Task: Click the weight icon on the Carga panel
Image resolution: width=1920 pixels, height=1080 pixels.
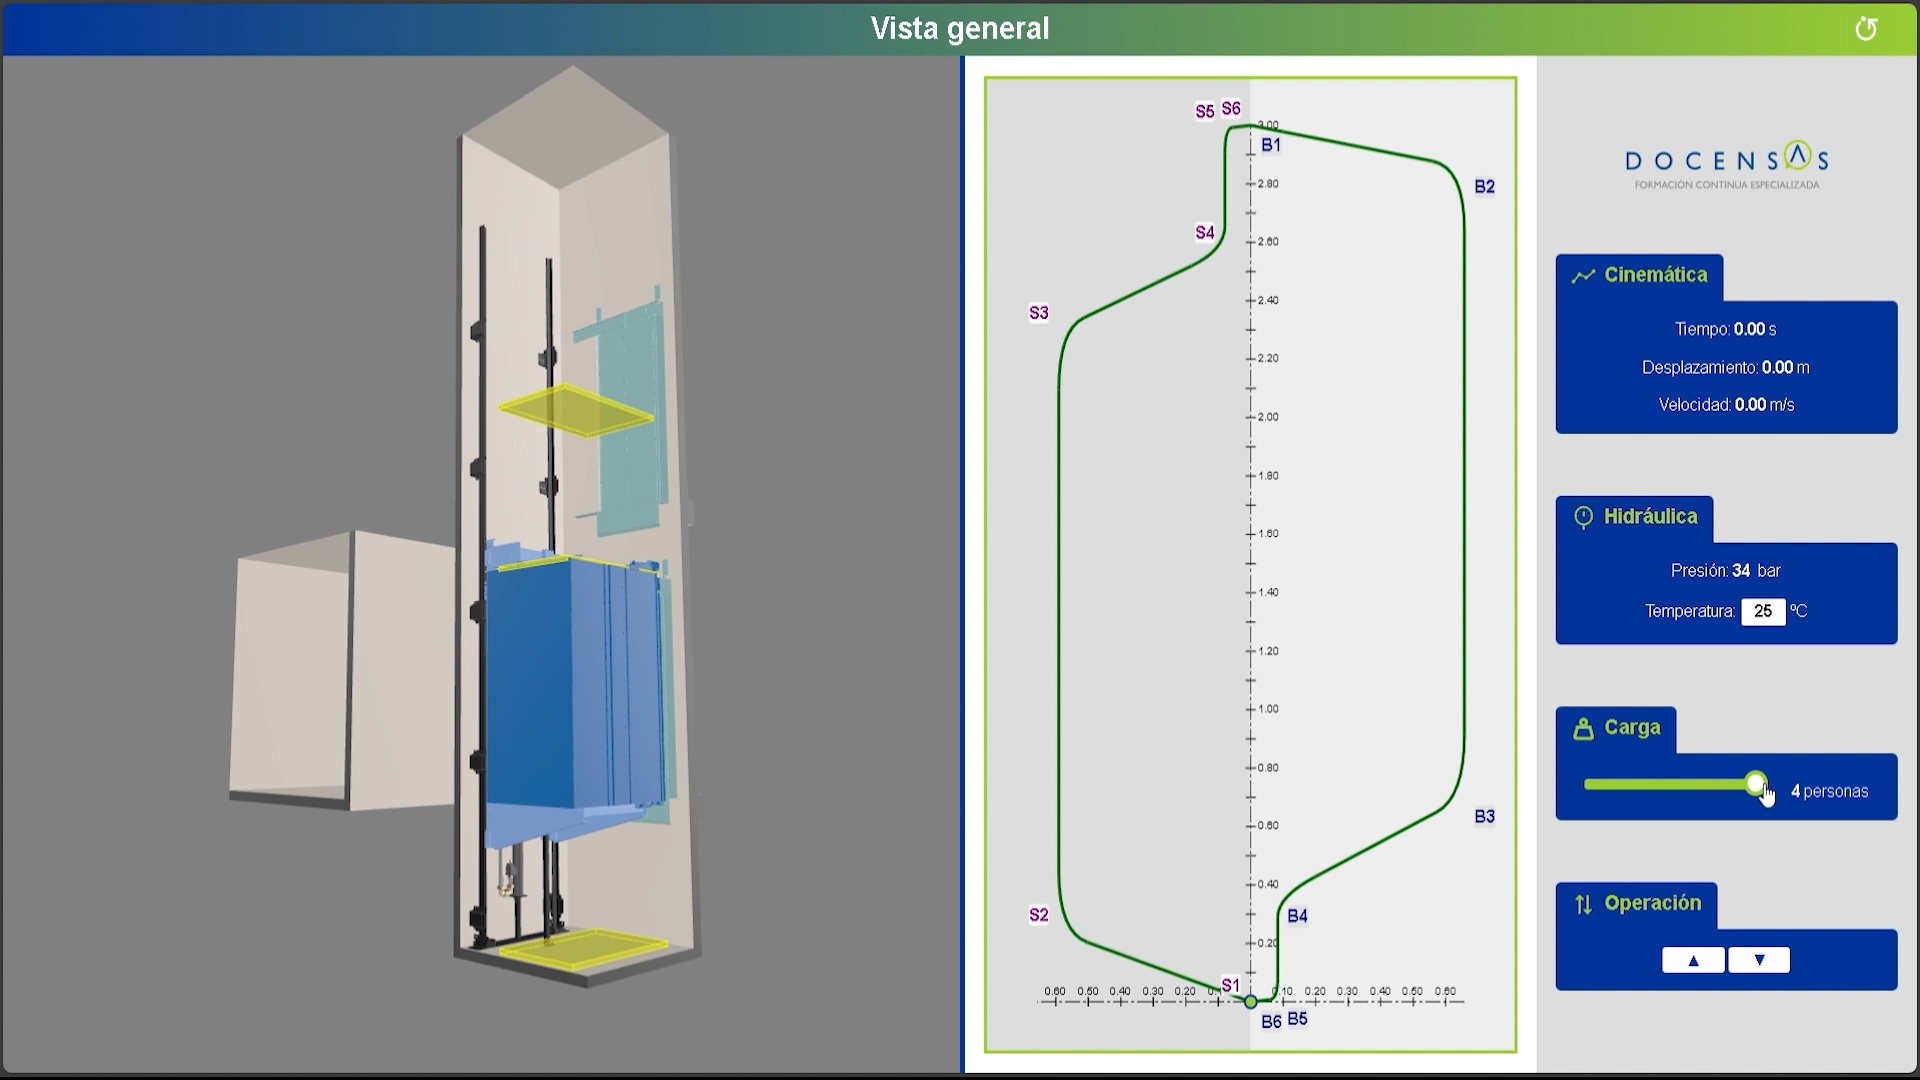Action: click(x=1583, y=728)
